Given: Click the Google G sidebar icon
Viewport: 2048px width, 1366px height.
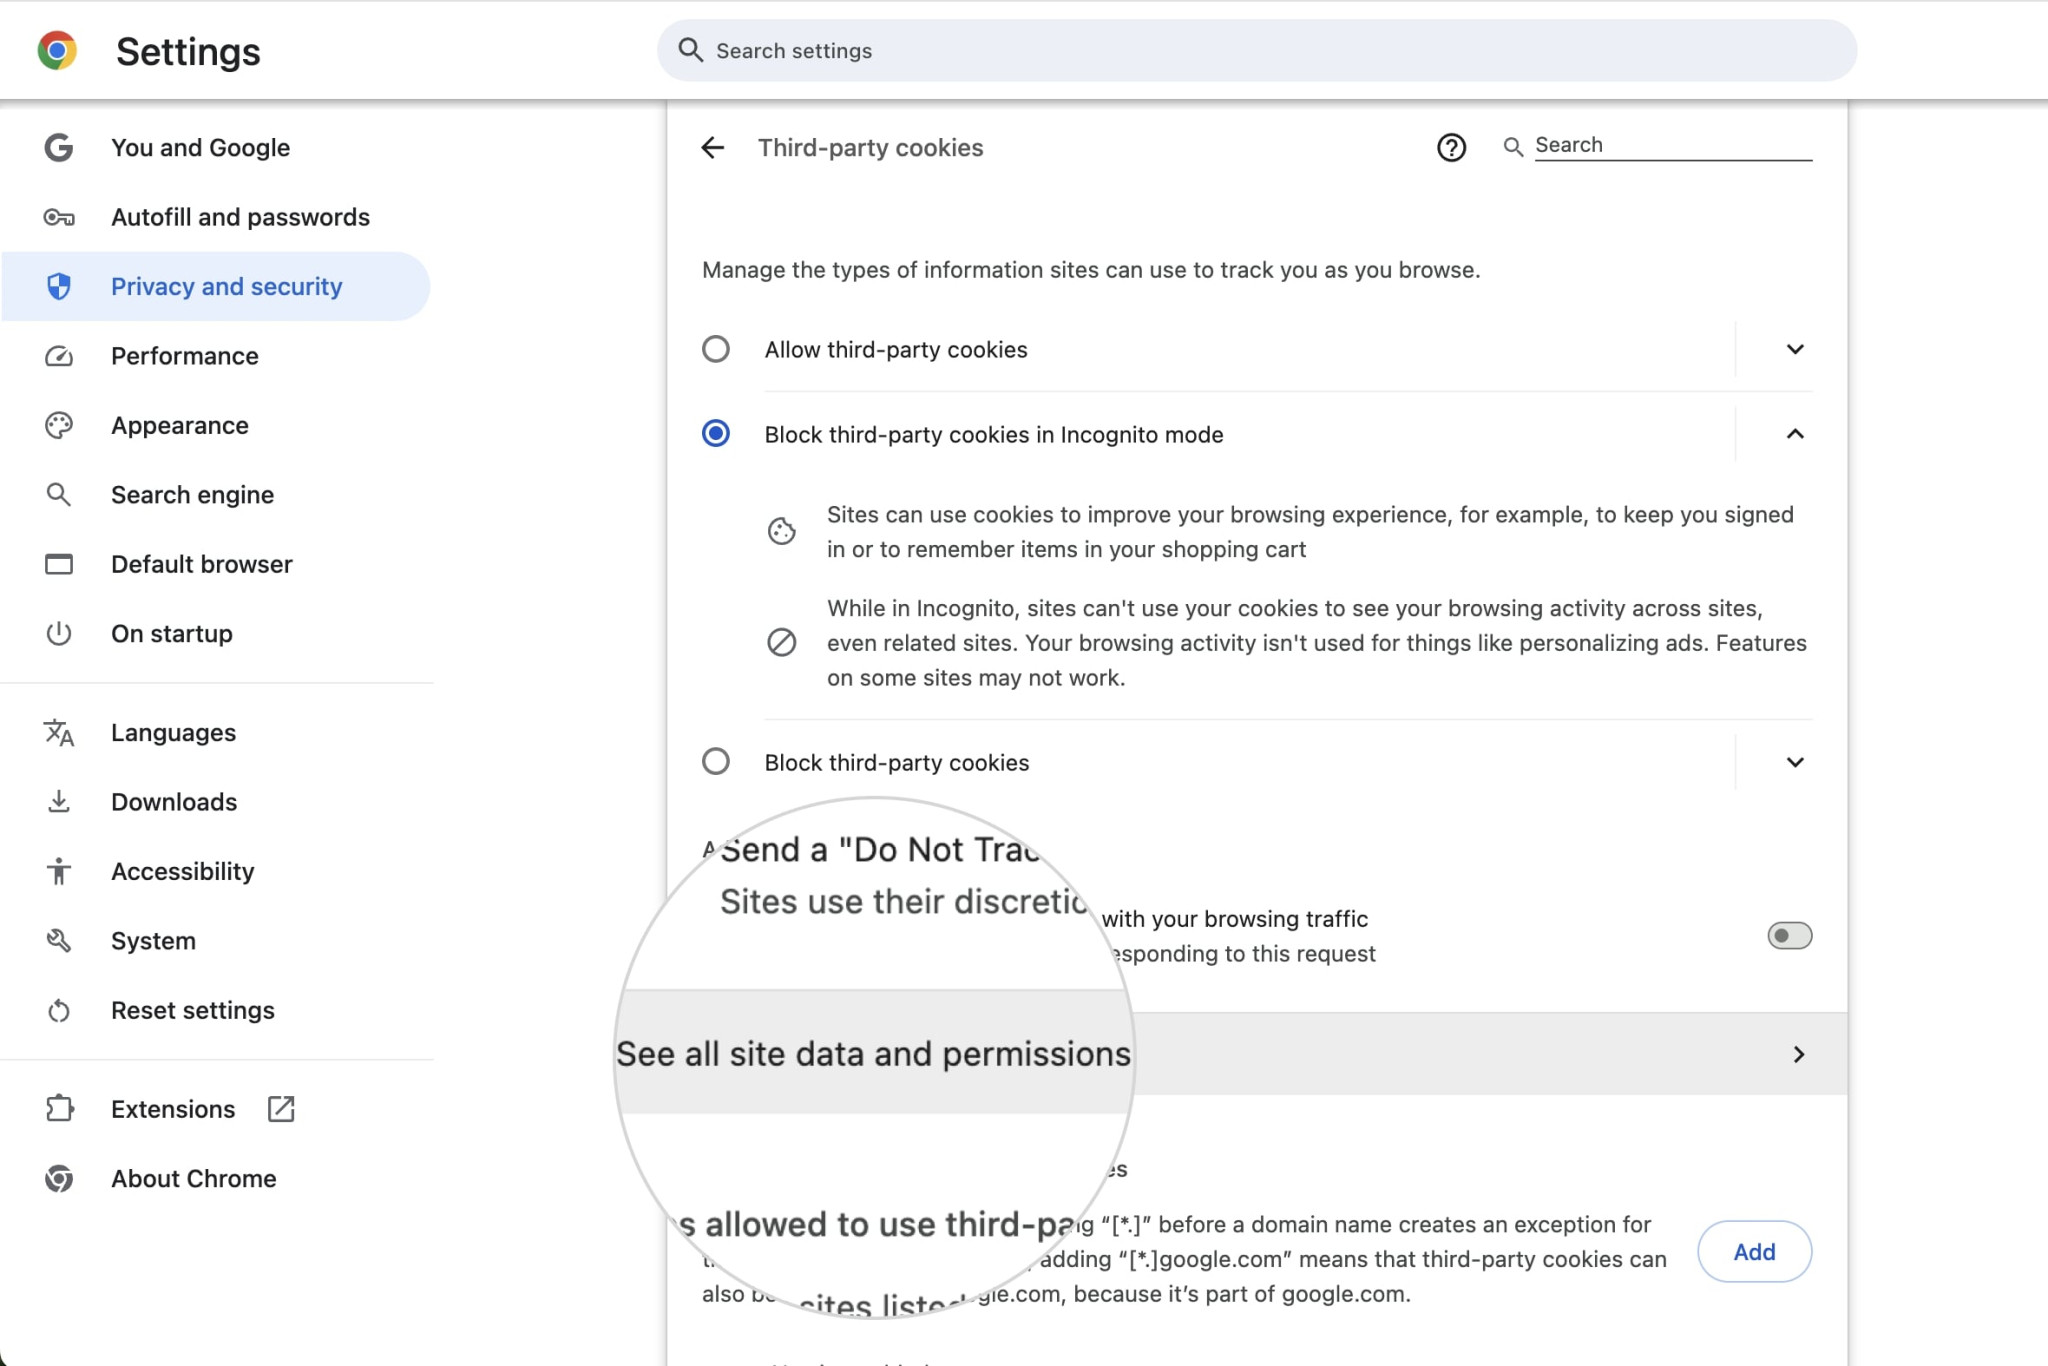Looking at the screenshot, I should [x=59, y=148].
